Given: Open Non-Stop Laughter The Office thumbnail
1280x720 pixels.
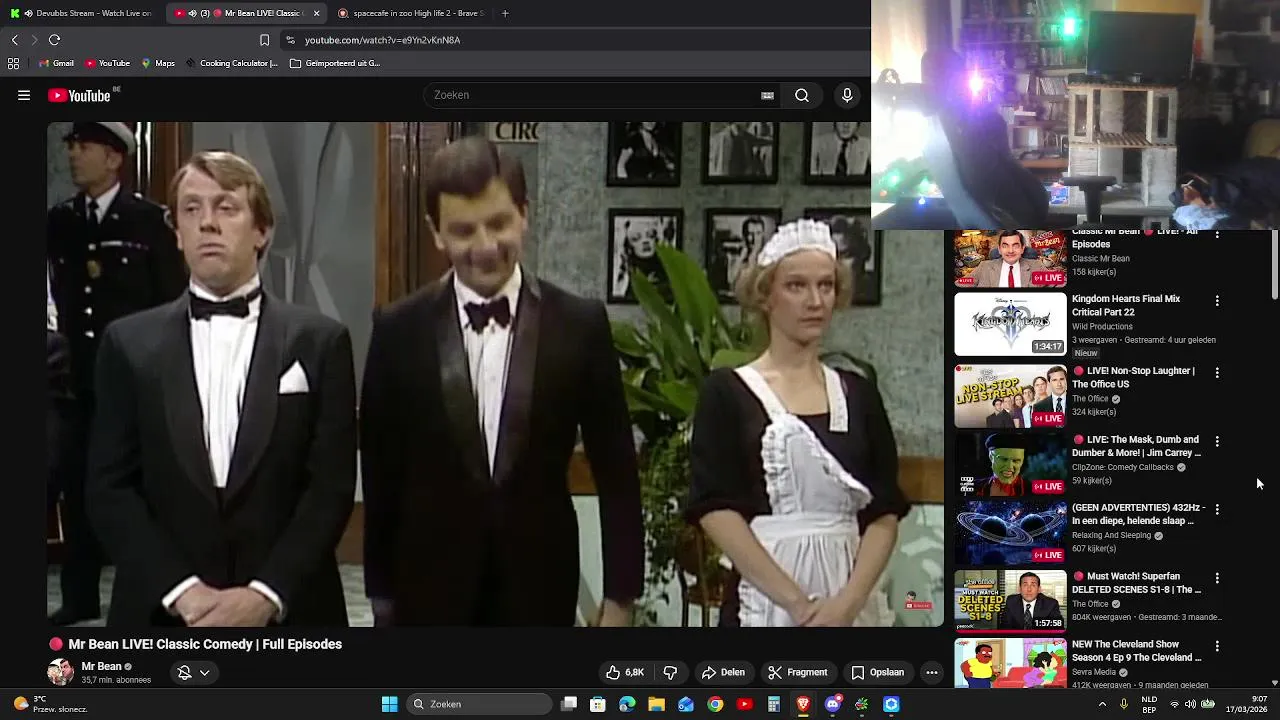Looking at the screenshot, I should point(1010,396).
